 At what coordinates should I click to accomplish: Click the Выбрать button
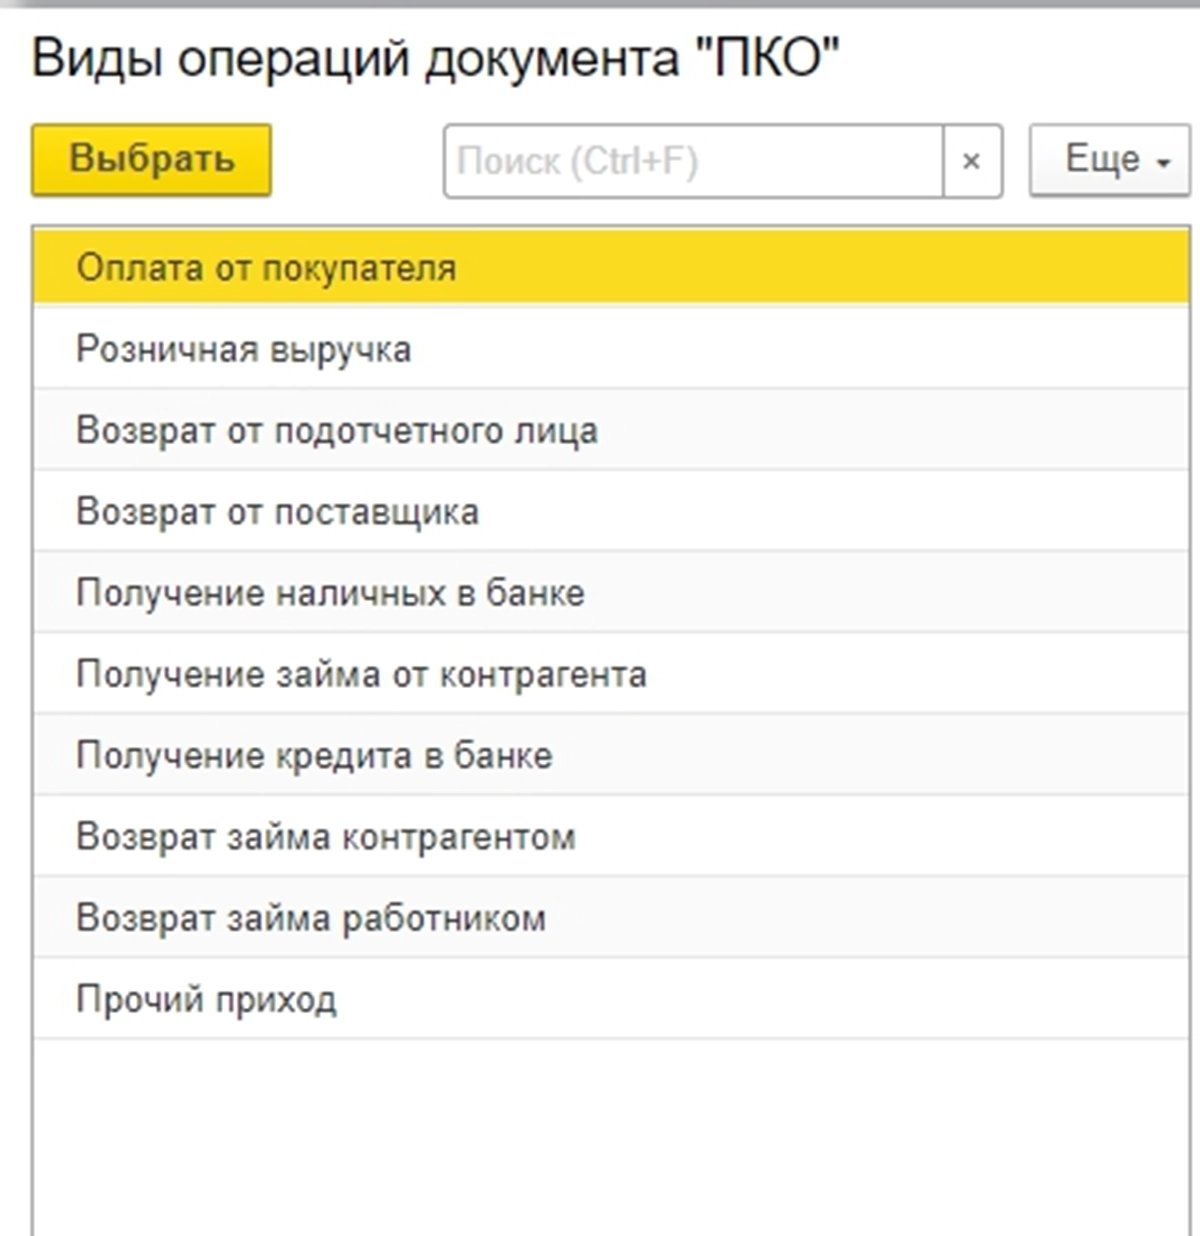[x=151, y=160]
